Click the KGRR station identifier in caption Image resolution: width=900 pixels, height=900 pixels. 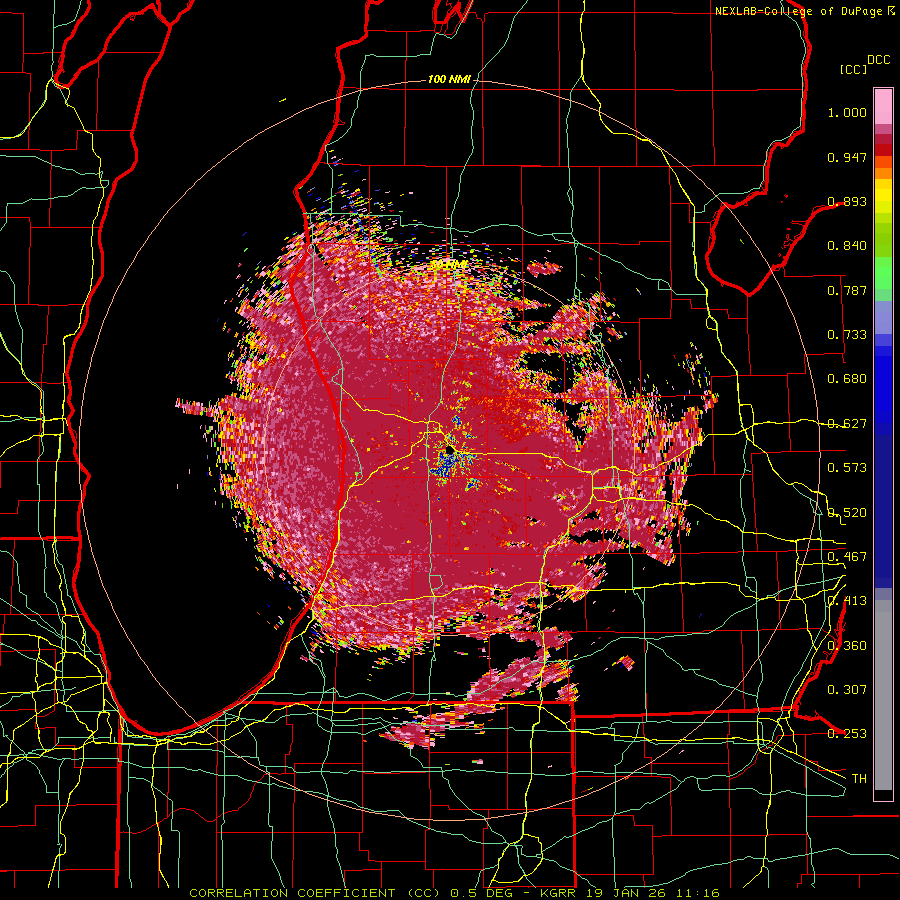click(557, 893)
